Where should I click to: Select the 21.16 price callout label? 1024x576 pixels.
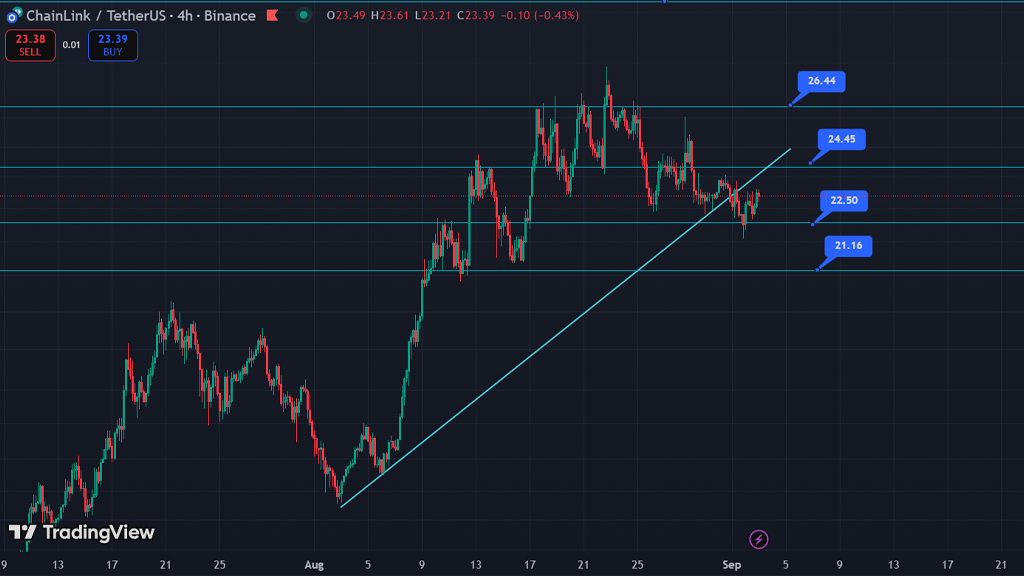pyautogui.click(x=848, y=246)
